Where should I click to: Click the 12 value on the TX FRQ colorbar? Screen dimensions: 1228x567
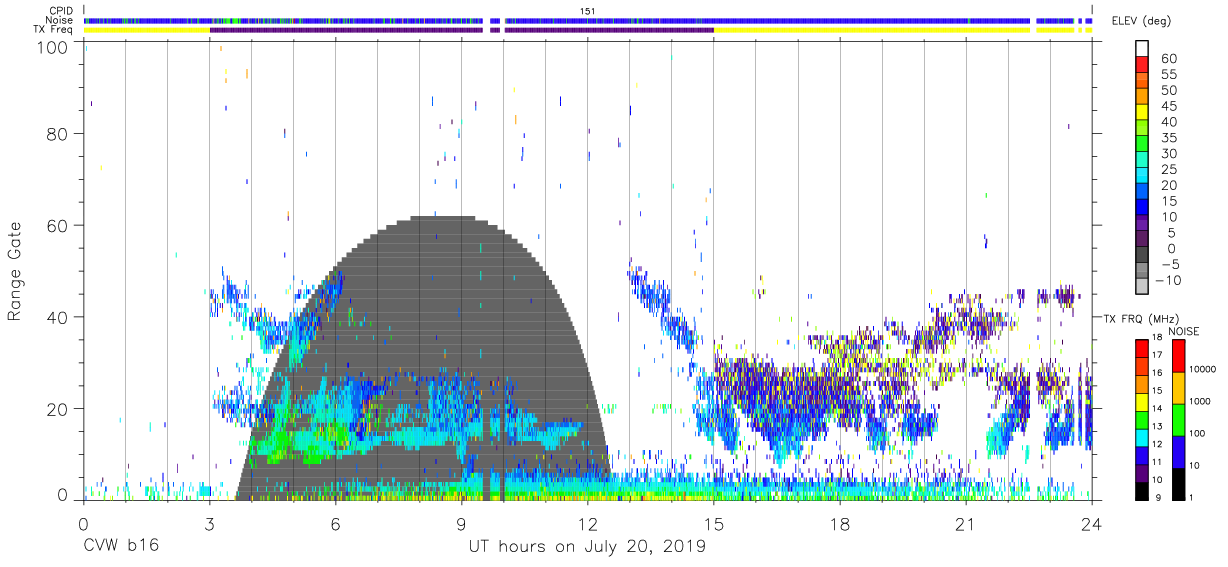(x=1160, y=444)
